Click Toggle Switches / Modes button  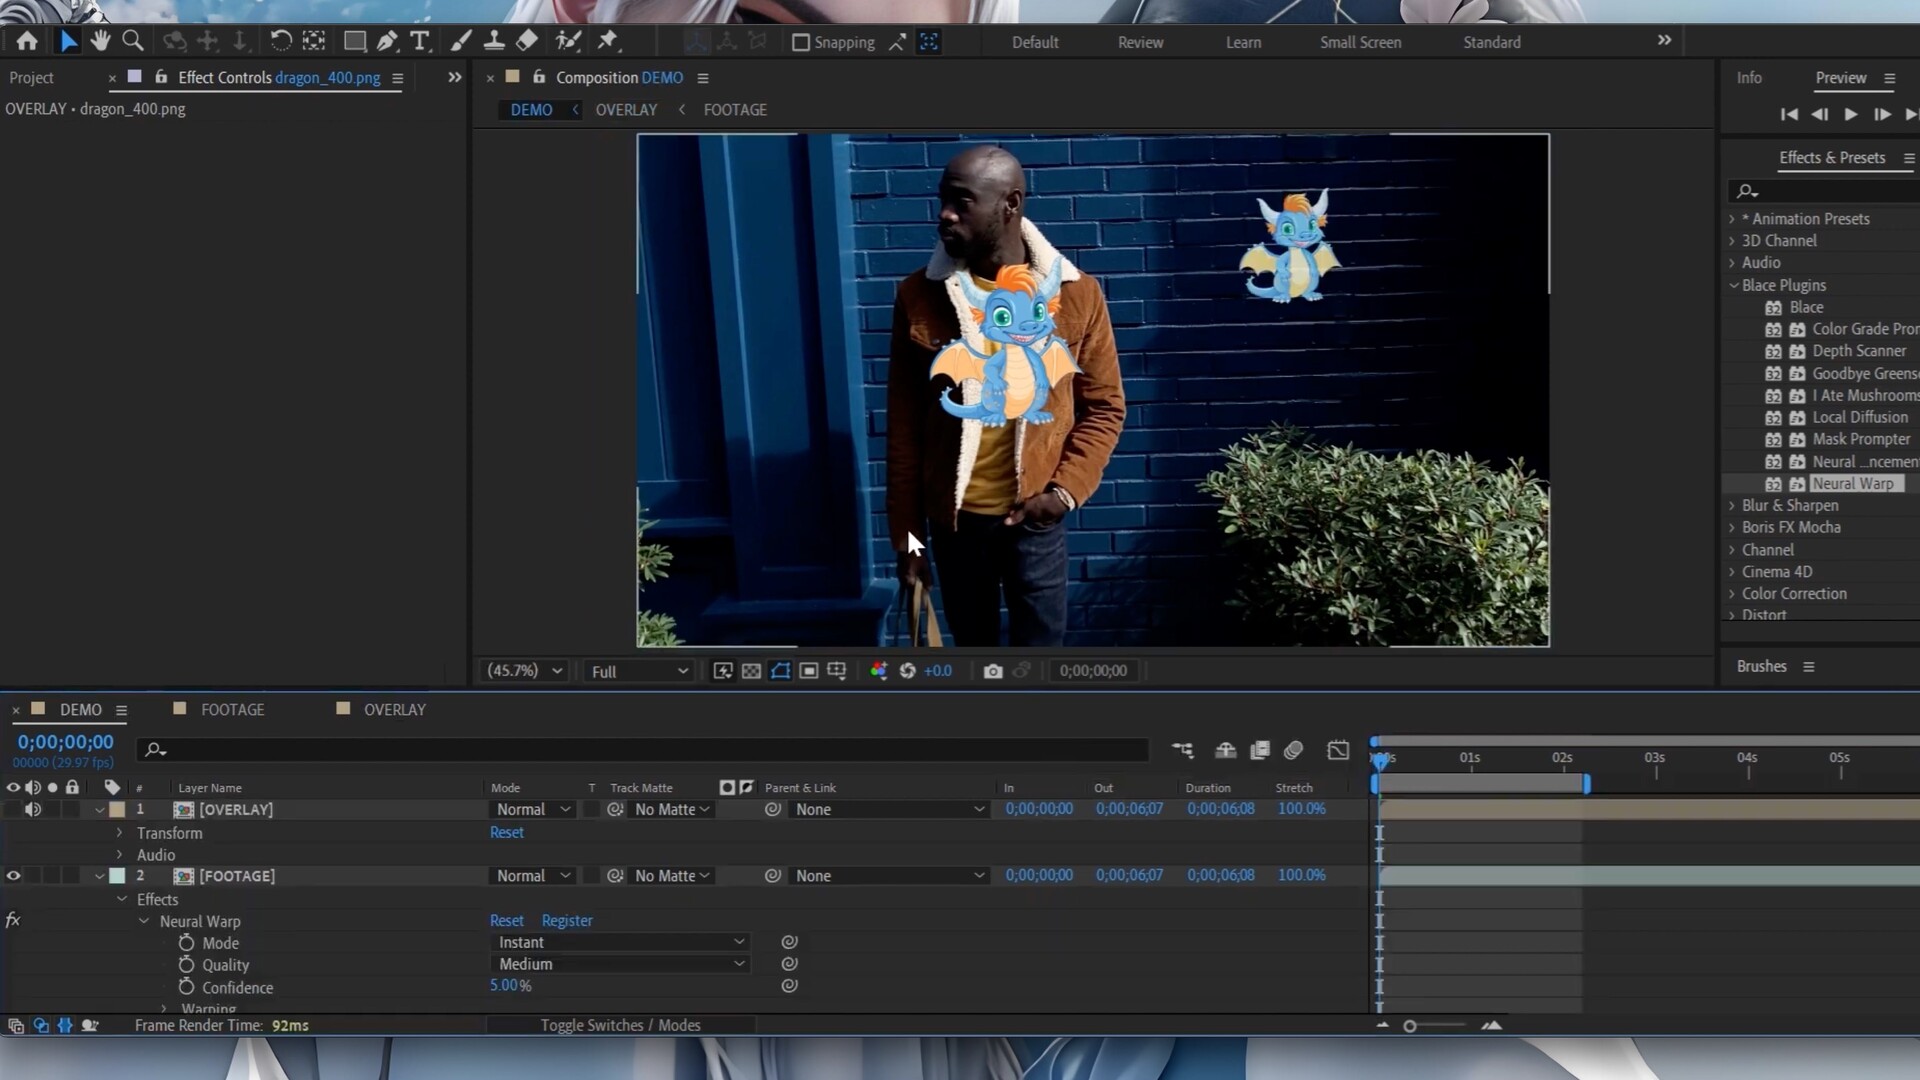pyautogui.click(x=620, y=1025)
